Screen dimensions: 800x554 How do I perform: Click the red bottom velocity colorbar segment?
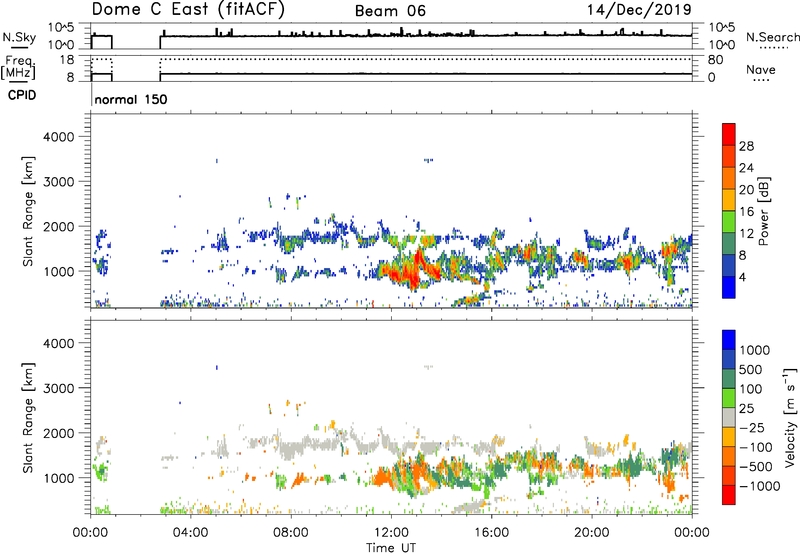click(729, 495)
